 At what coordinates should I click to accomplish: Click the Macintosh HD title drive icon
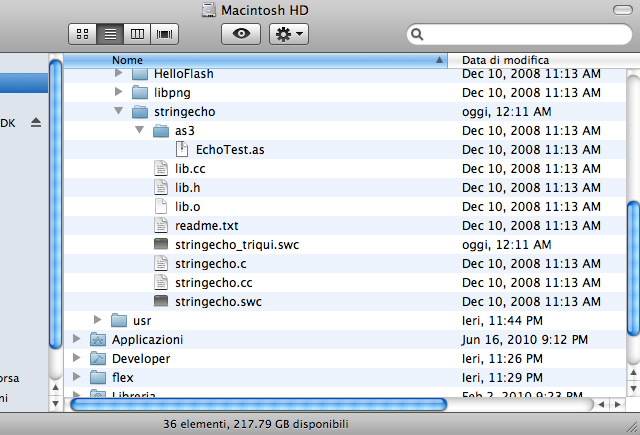(209, 10)
